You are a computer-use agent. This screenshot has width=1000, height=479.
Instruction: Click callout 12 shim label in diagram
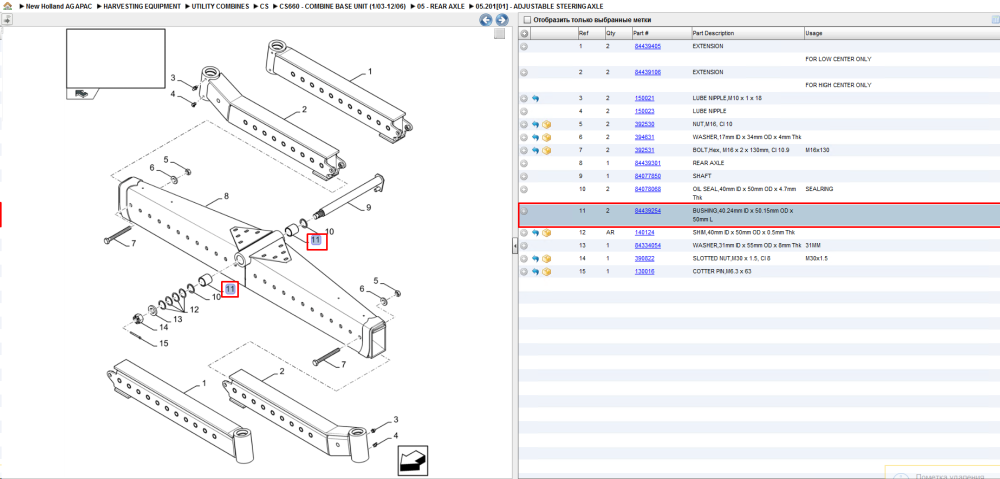pos(194,309)
